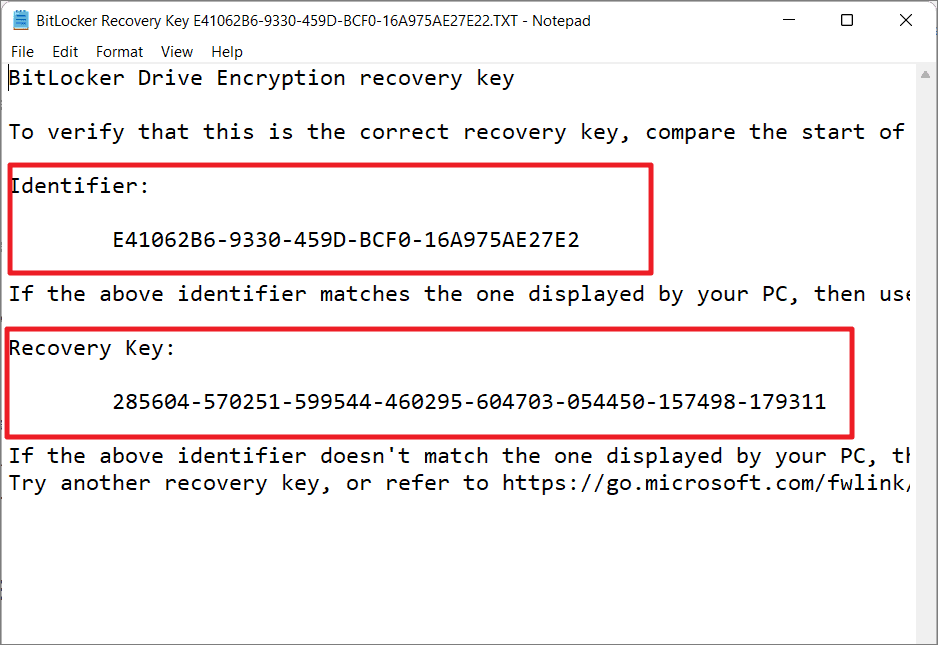Place cursor in the Recovery Key number line
Viewport: 938px width, 645px height.
(x=468, y=401)
